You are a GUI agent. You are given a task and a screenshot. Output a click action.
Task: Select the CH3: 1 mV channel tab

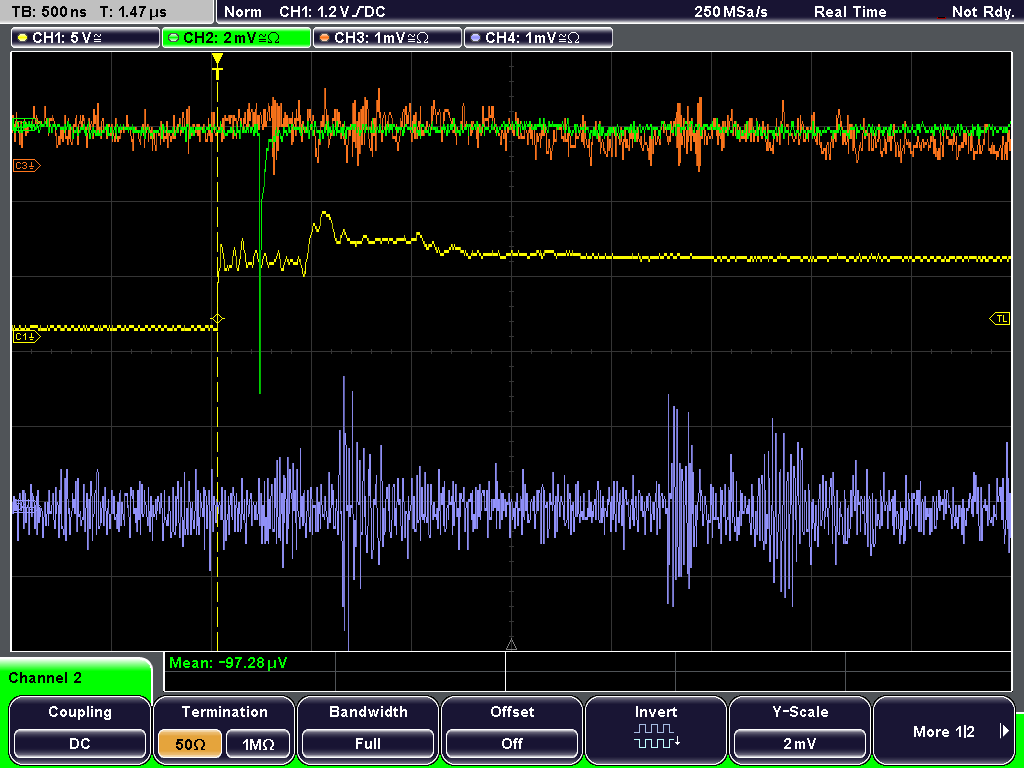(x=387, y=38)
